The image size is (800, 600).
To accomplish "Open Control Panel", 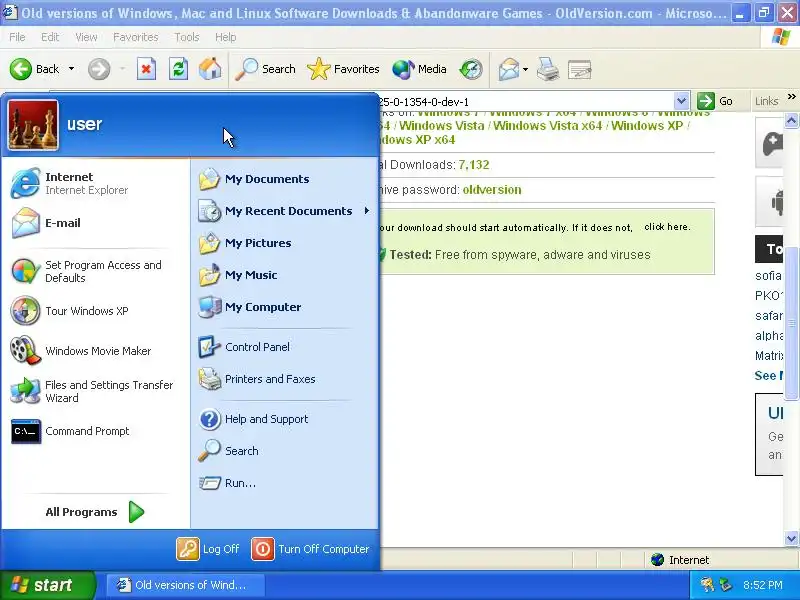I will pos(284,347).
